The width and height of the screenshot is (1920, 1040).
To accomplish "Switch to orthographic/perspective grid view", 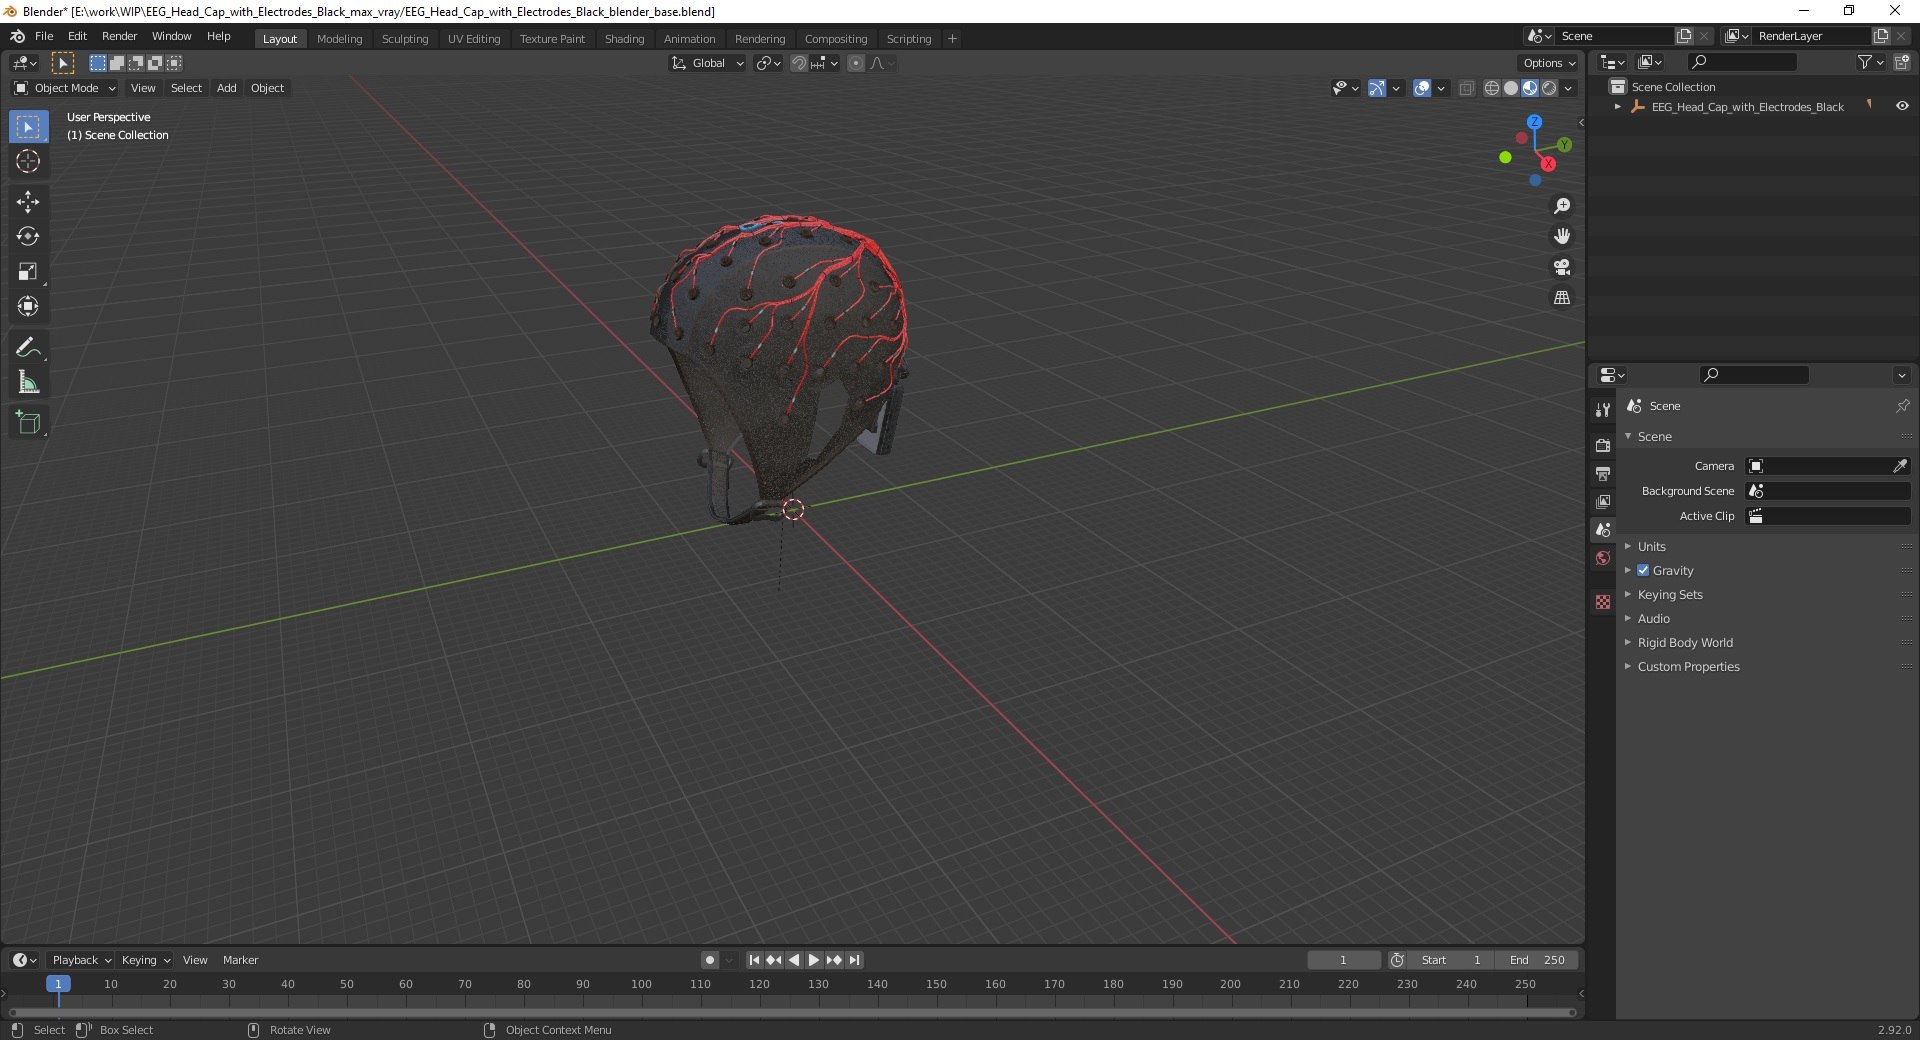I will (1561, 298).
